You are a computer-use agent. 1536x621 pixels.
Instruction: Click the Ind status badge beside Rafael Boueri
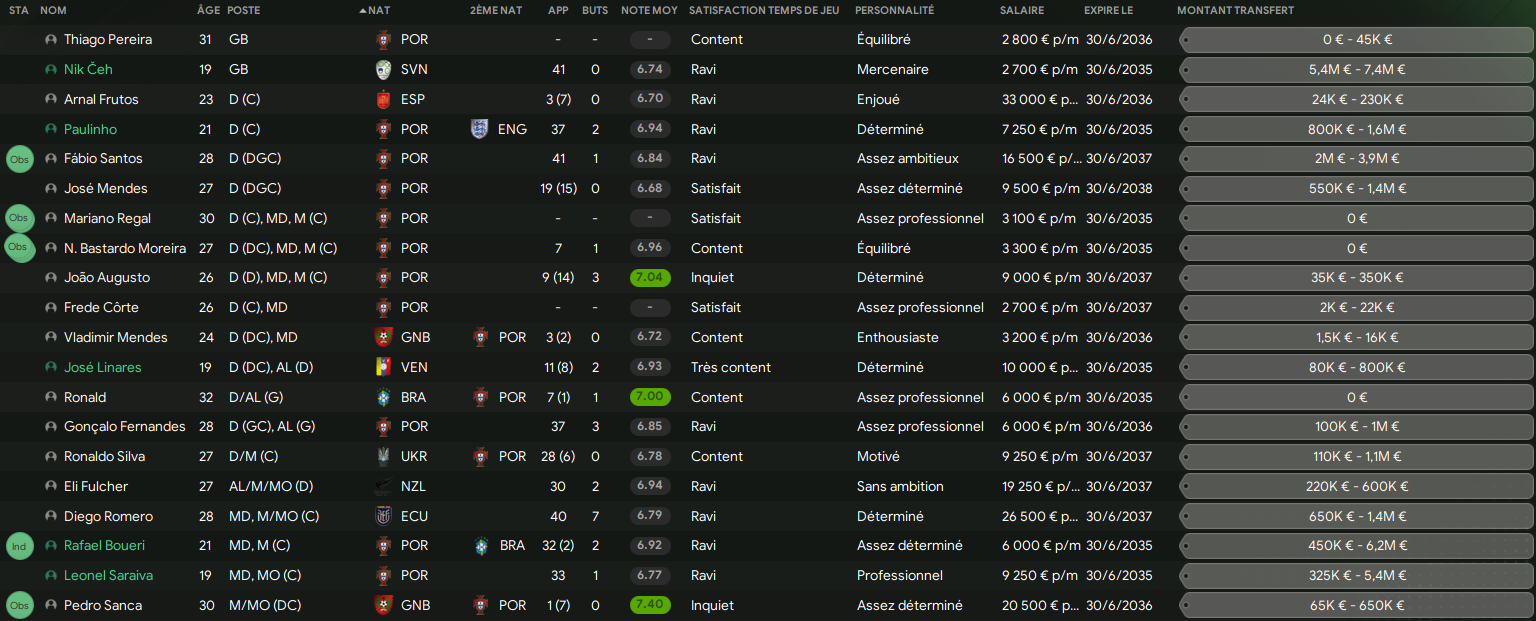[x=19, y=546]
